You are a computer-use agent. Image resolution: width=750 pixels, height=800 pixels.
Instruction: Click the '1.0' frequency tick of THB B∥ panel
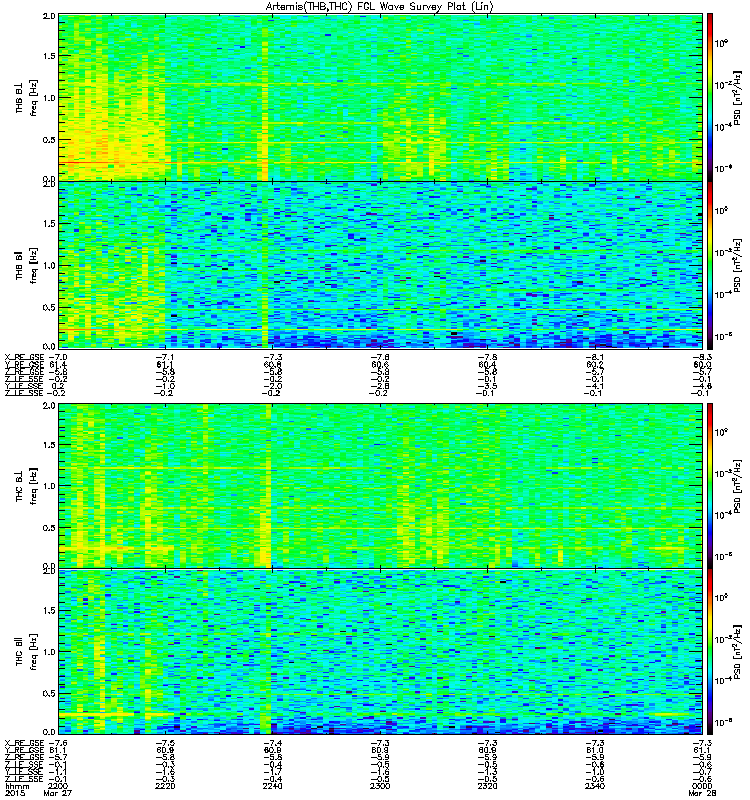pyautogui.click(x=49, y=265)
